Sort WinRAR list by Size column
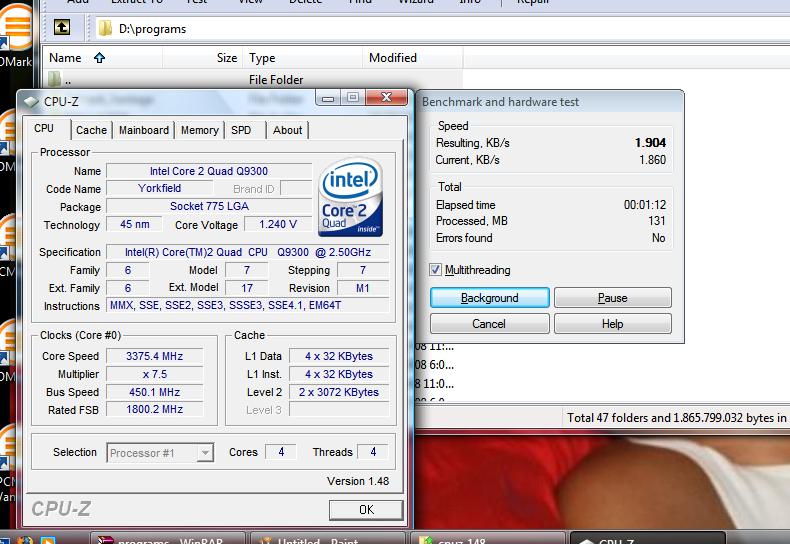Screen dimensions: 790x544 [x=202, y=58]
